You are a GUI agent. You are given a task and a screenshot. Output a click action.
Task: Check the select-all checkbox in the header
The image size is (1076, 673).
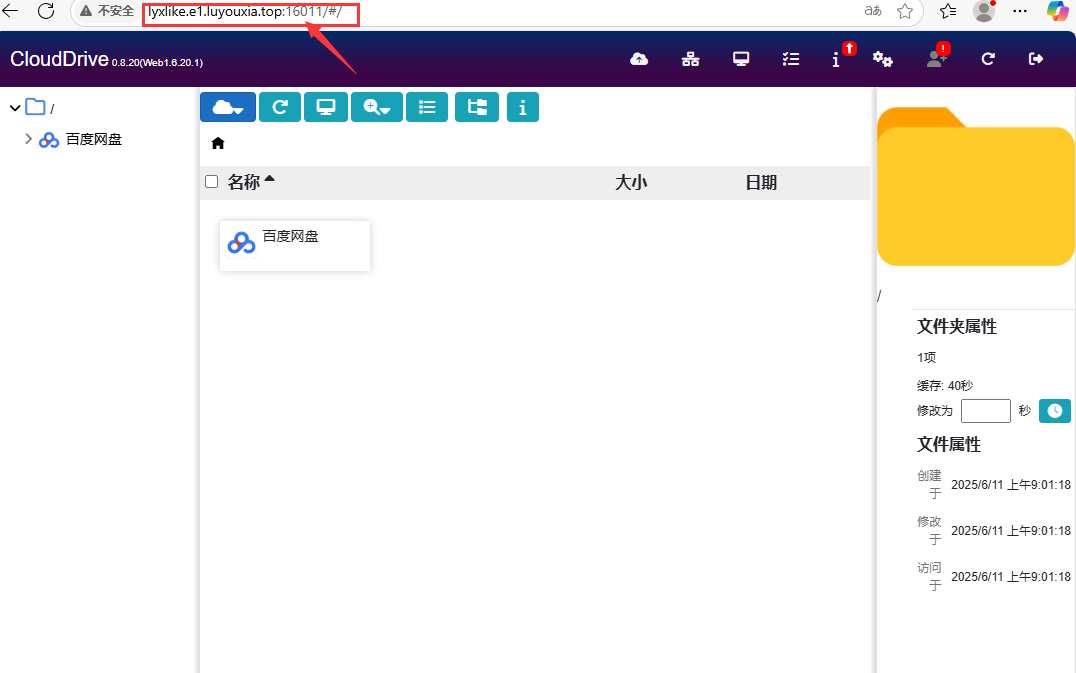click(211, 181)
